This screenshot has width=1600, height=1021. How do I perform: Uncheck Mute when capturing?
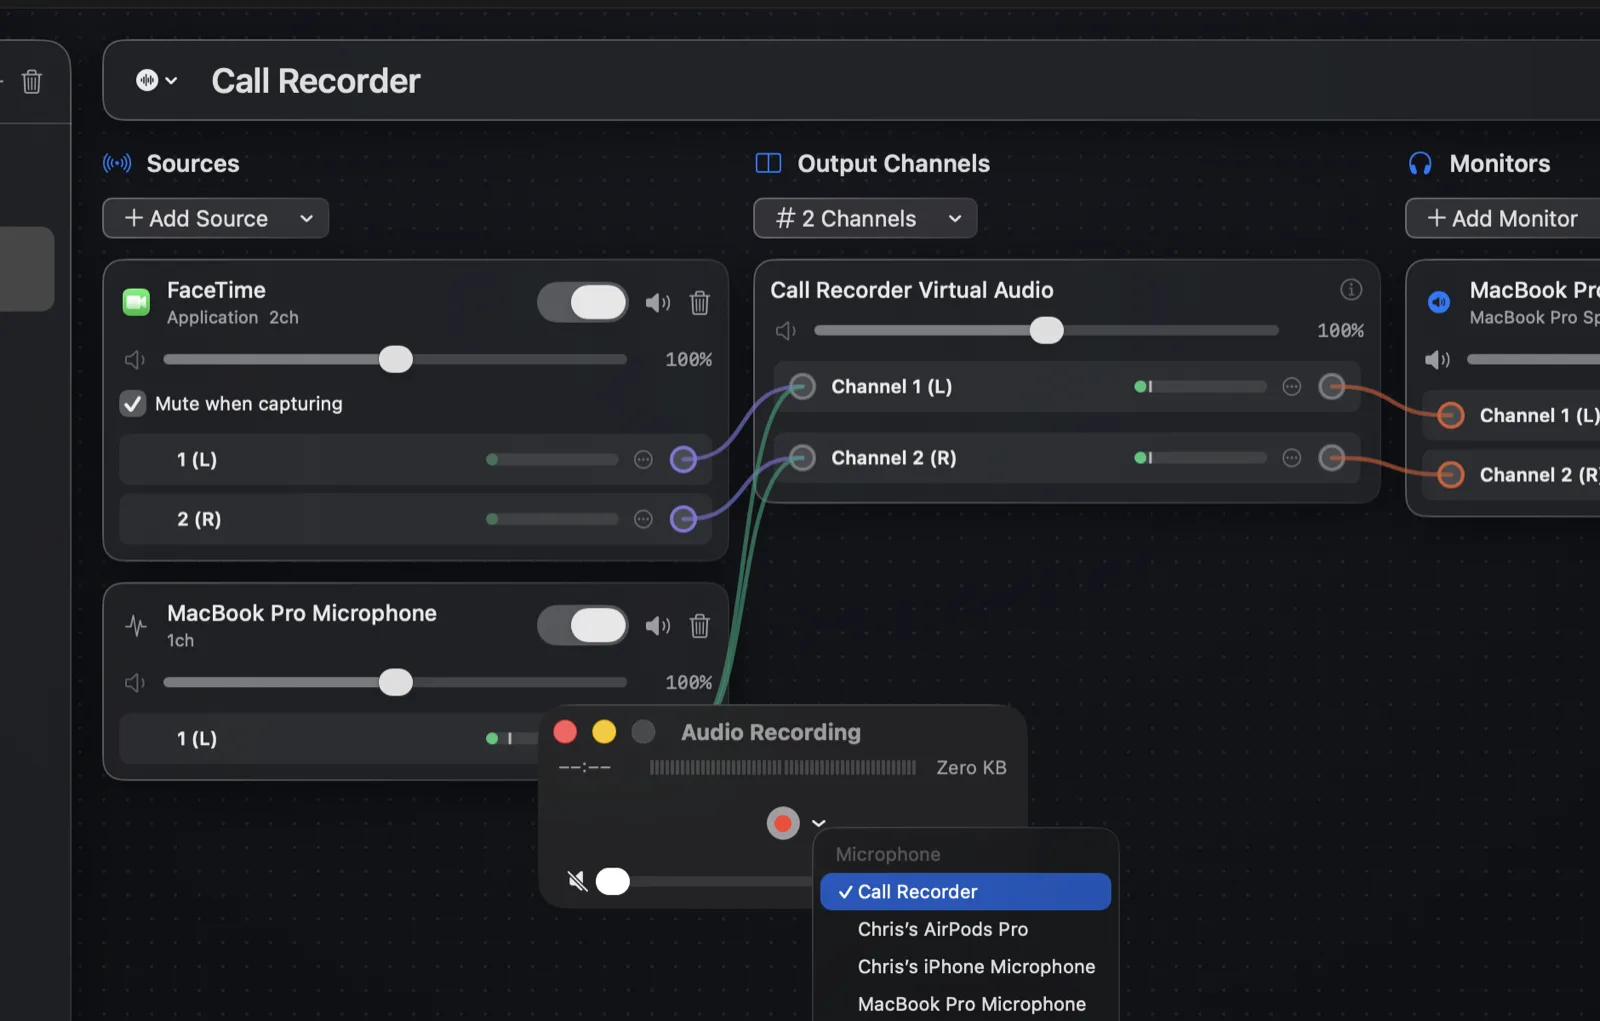133,404
